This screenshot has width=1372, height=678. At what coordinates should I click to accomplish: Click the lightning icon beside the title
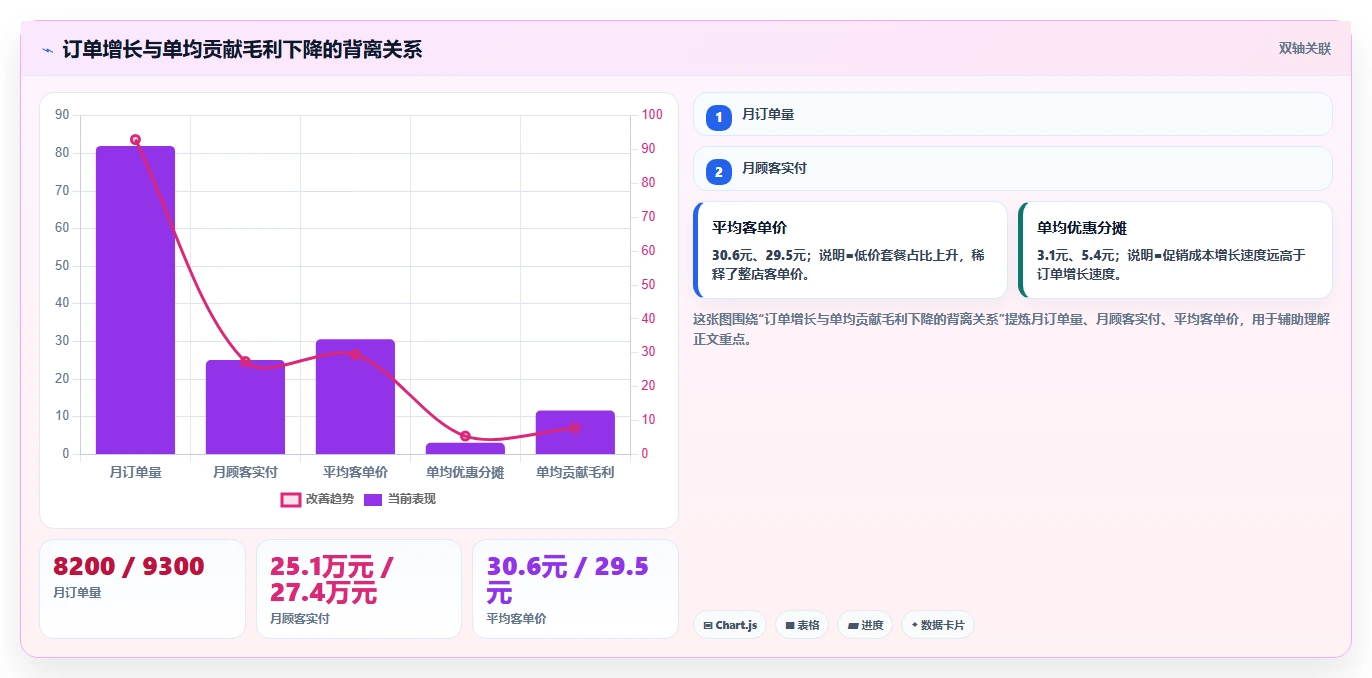pos(47,50)
